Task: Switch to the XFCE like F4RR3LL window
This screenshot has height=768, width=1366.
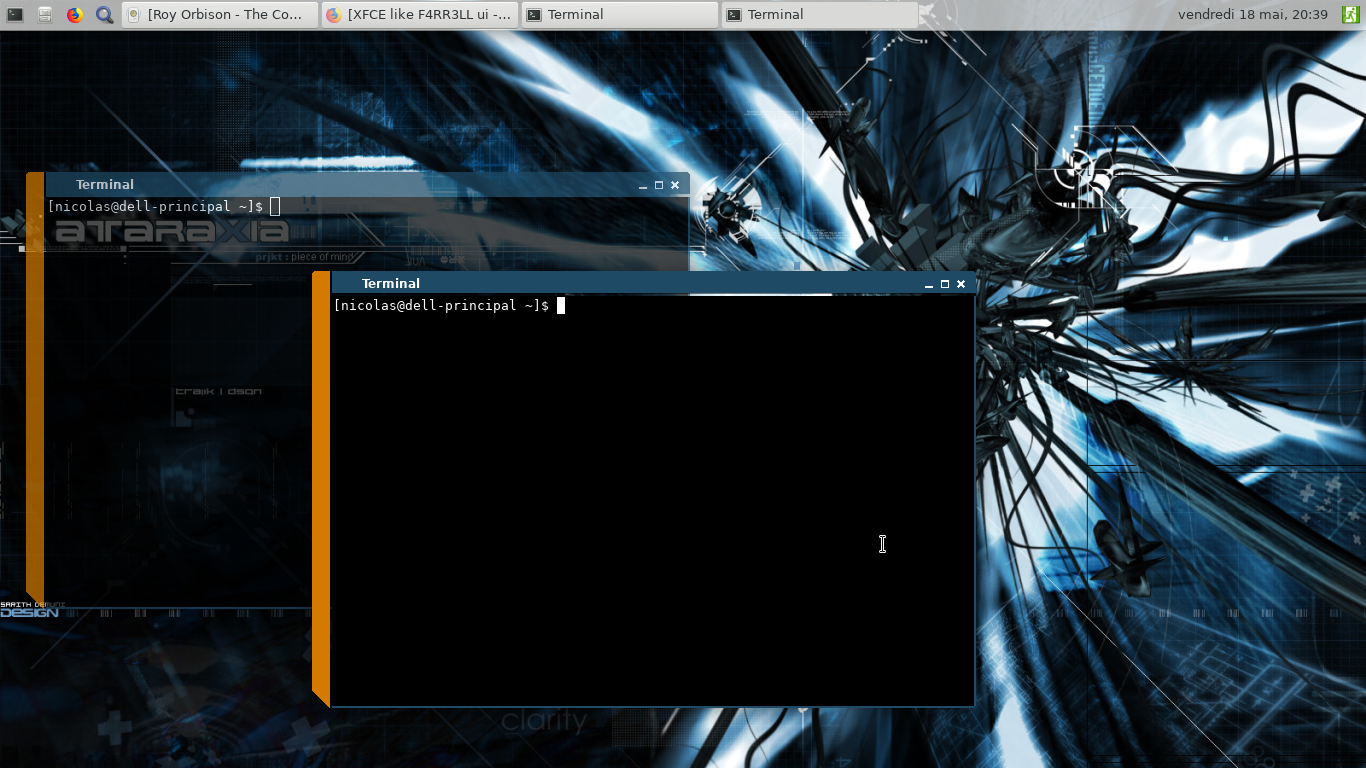Action: 420,14
